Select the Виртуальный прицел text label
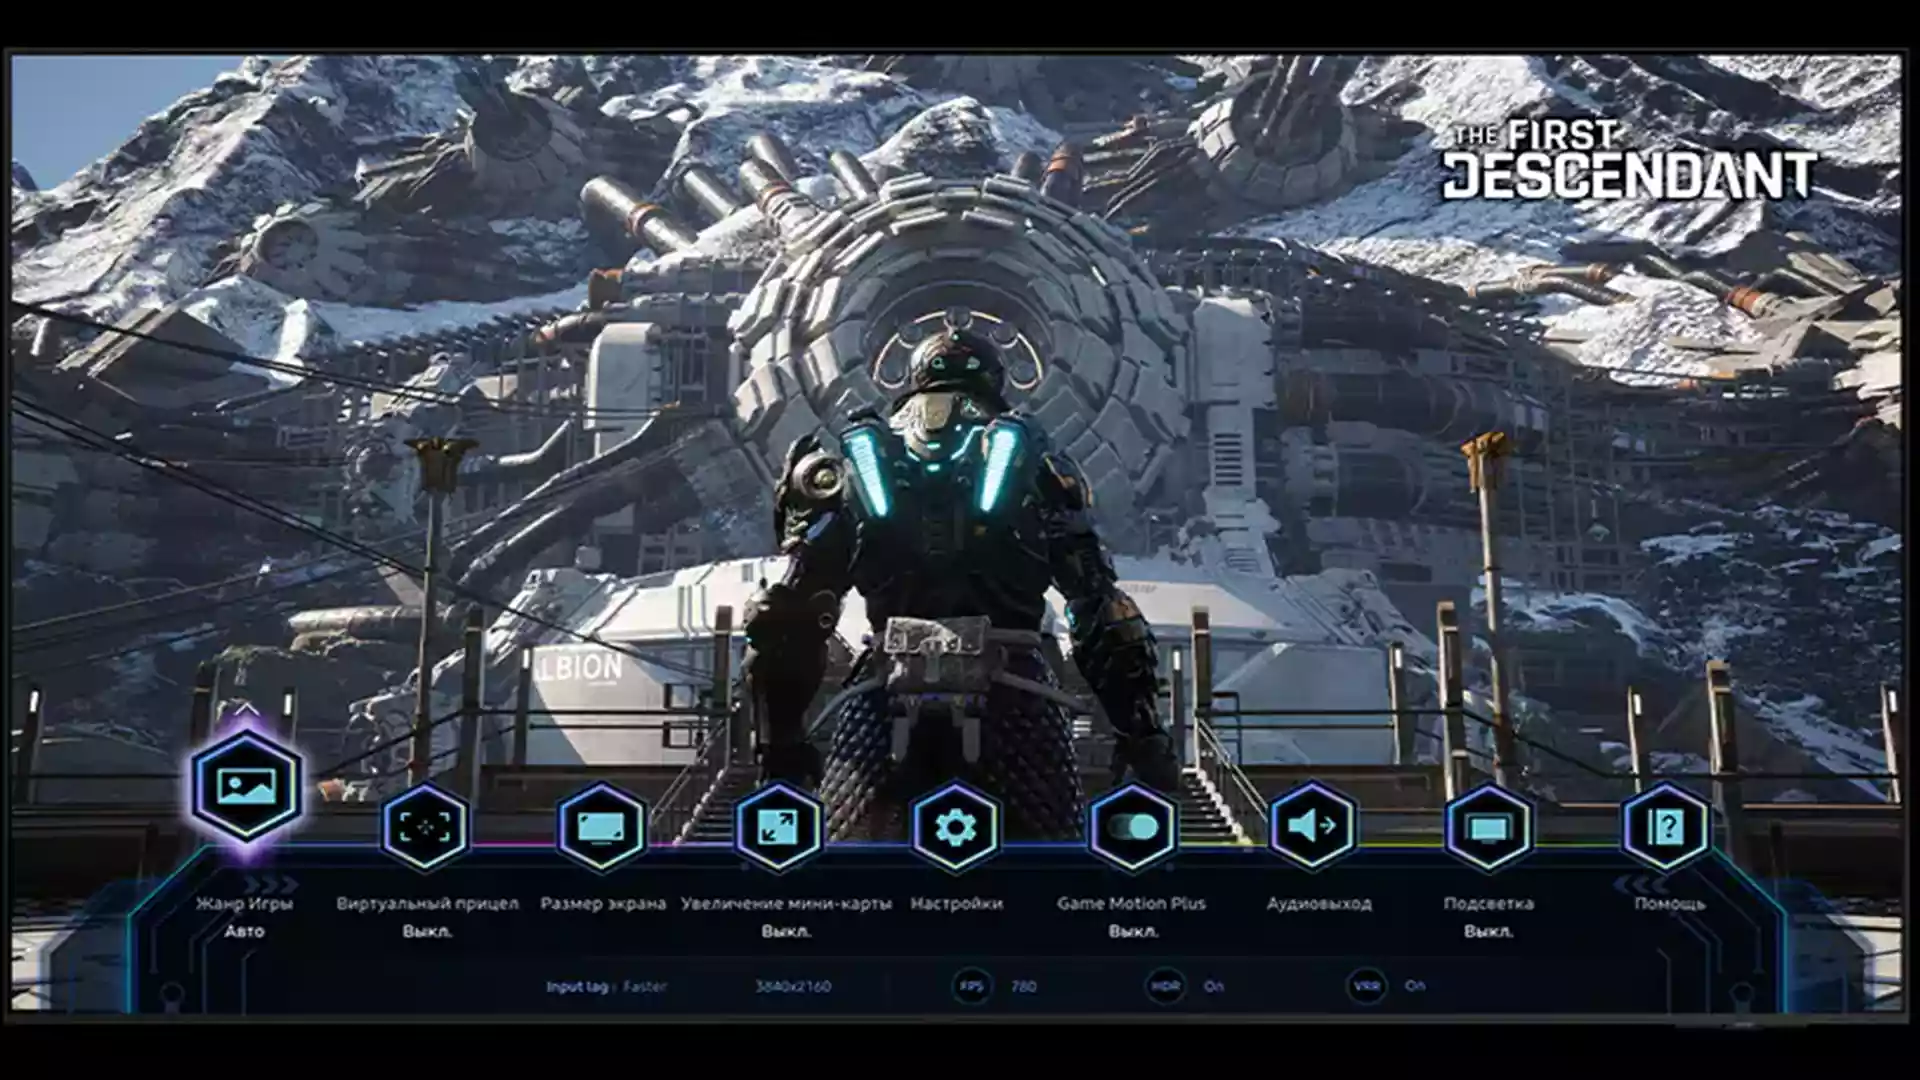This screenshot has width=1920, height=1080. coord(427,904)
